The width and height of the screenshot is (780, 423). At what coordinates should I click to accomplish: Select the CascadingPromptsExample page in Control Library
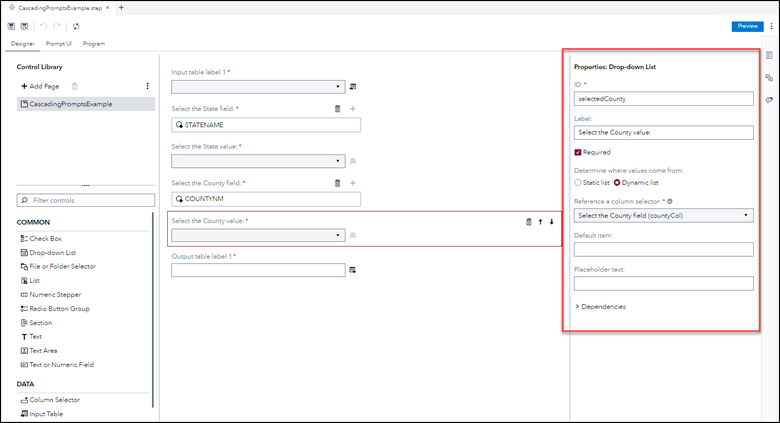tap(86, 104)
